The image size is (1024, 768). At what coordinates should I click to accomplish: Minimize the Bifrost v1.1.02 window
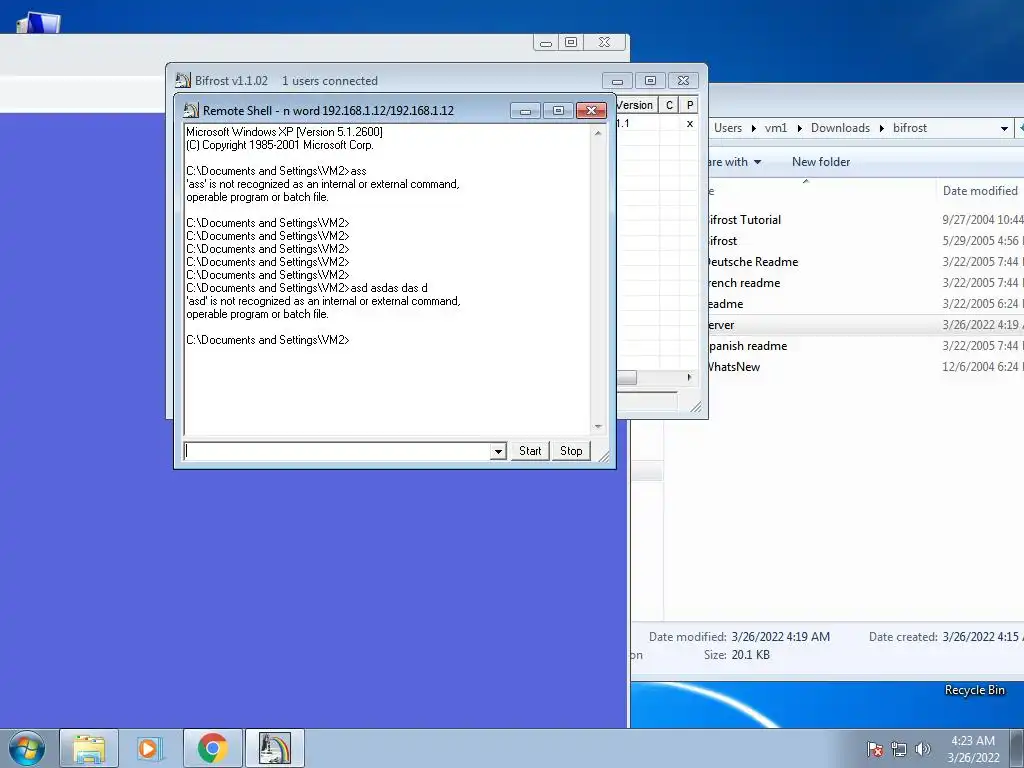617,80
